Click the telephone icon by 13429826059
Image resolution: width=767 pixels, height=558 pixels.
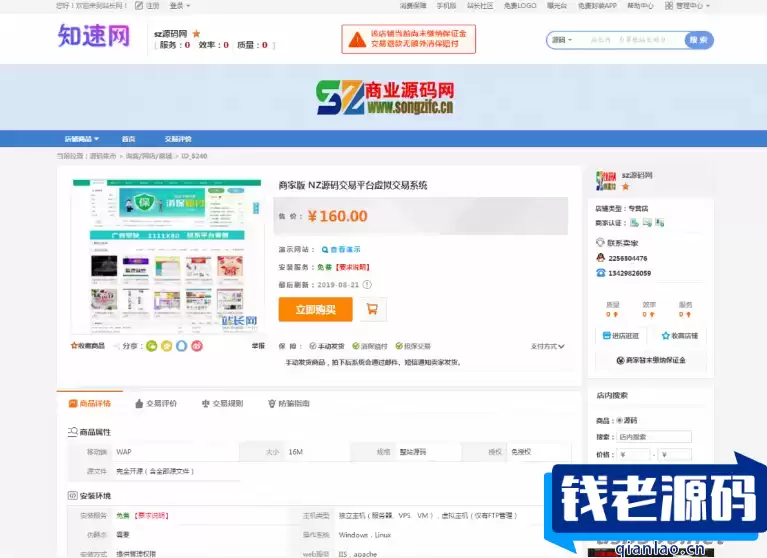[x=601, y=273]
